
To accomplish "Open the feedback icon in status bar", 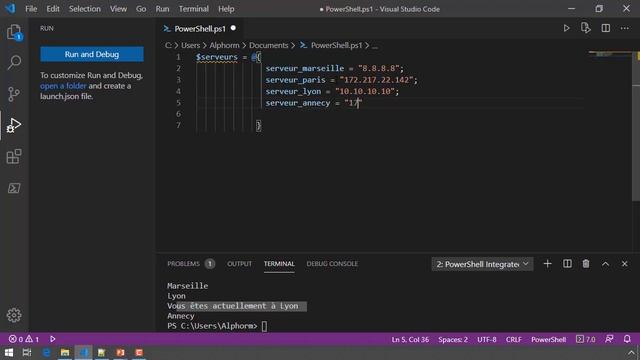I will pos(609,339).
